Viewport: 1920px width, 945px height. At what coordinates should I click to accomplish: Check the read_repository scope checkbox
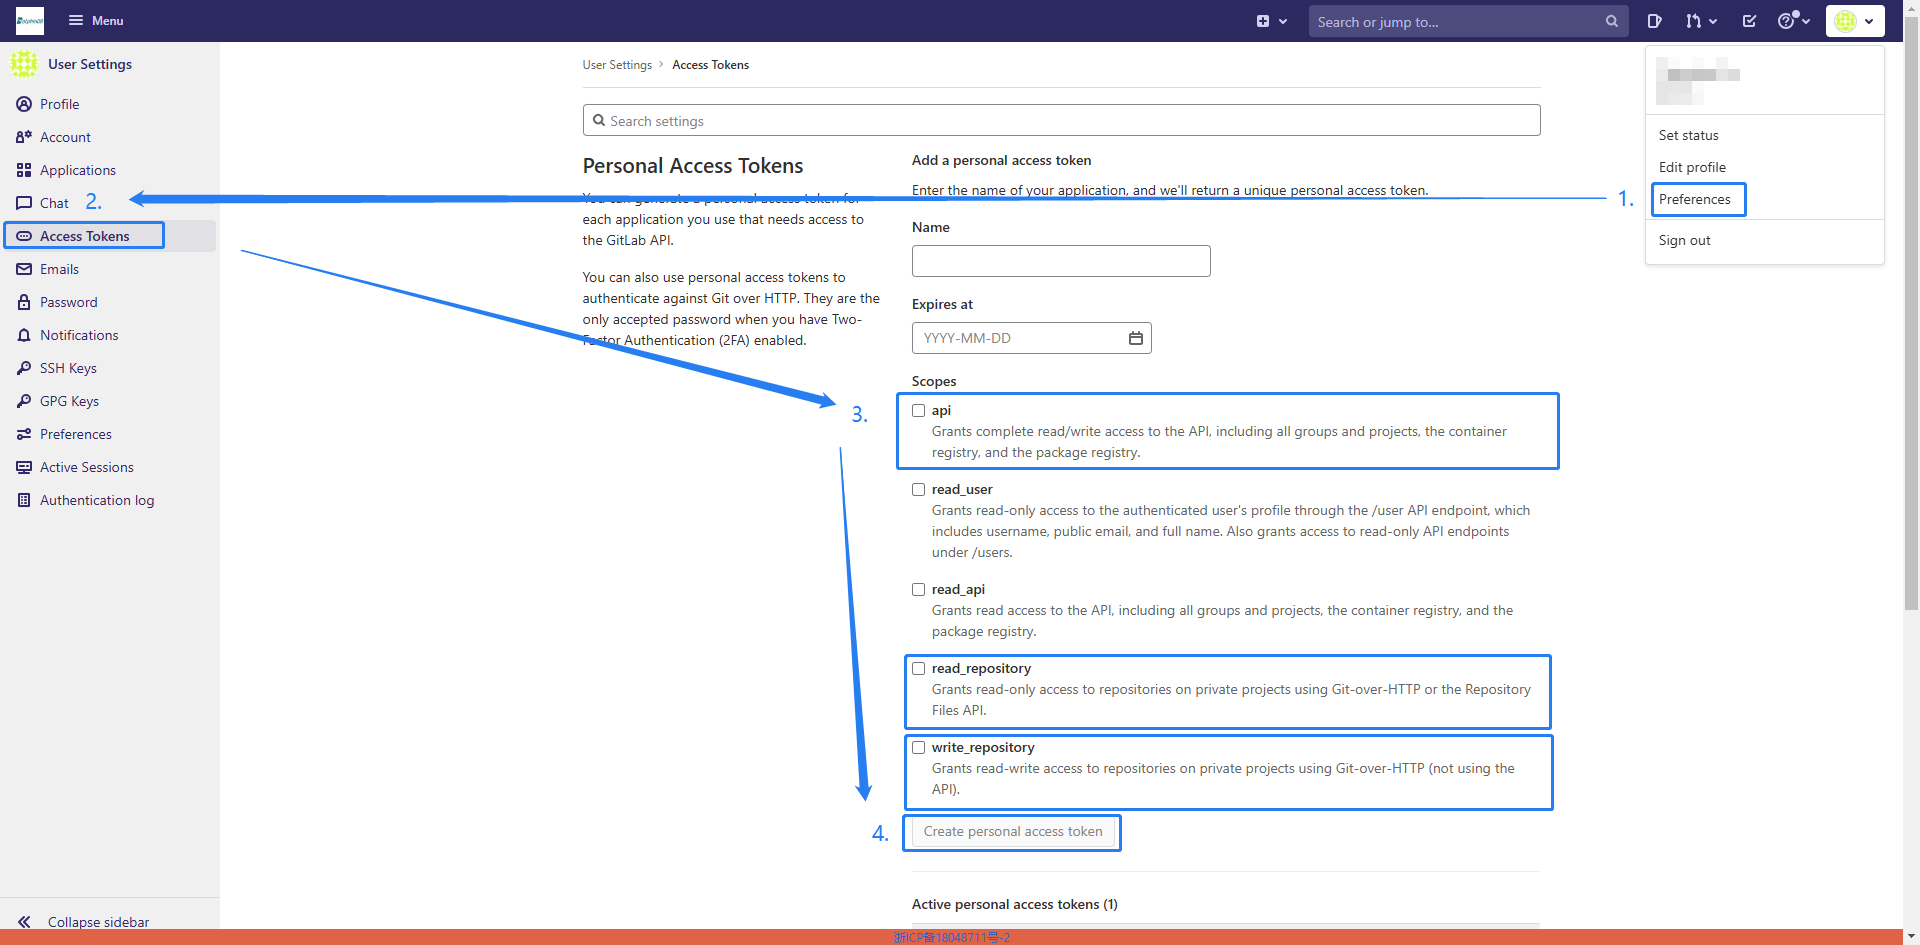(918, 669)
